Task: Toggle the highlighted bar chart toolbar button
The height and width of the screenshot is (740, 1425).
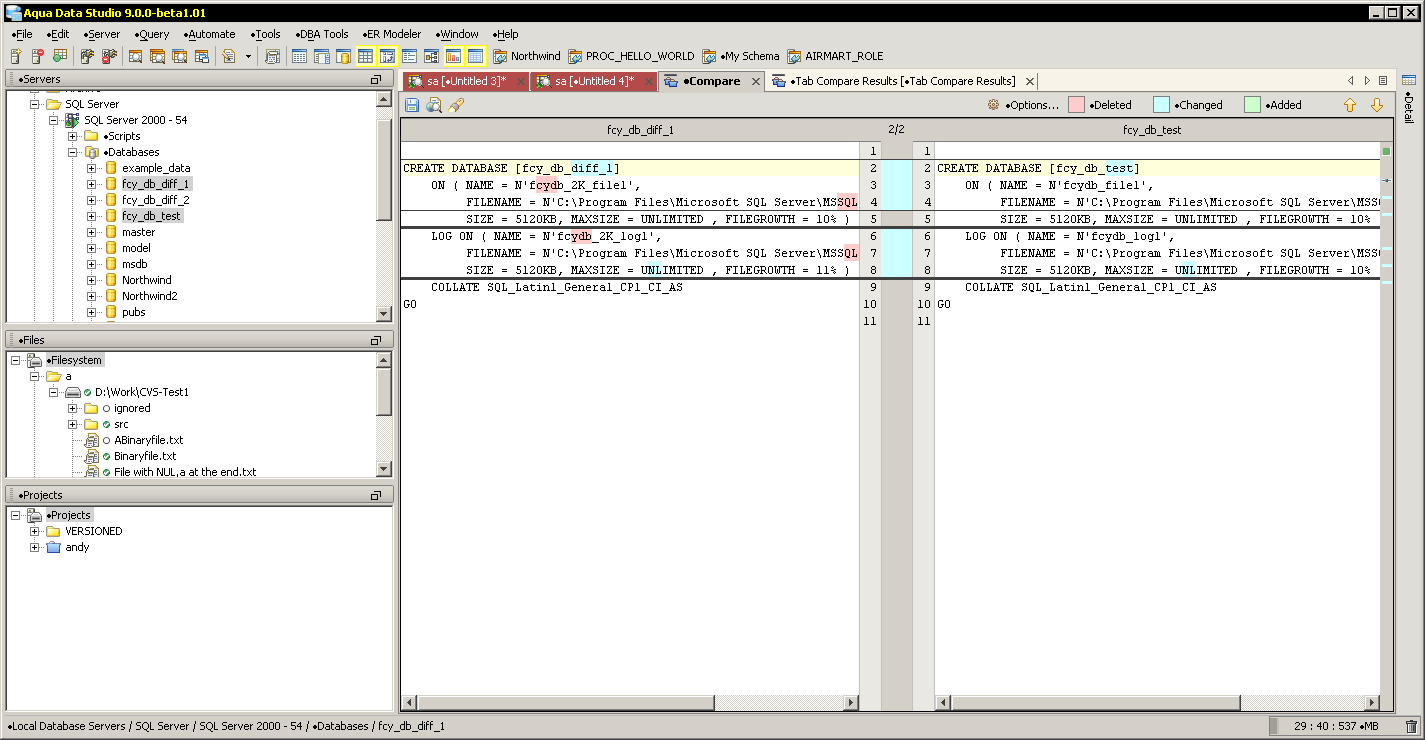Action: click(453, 56)
